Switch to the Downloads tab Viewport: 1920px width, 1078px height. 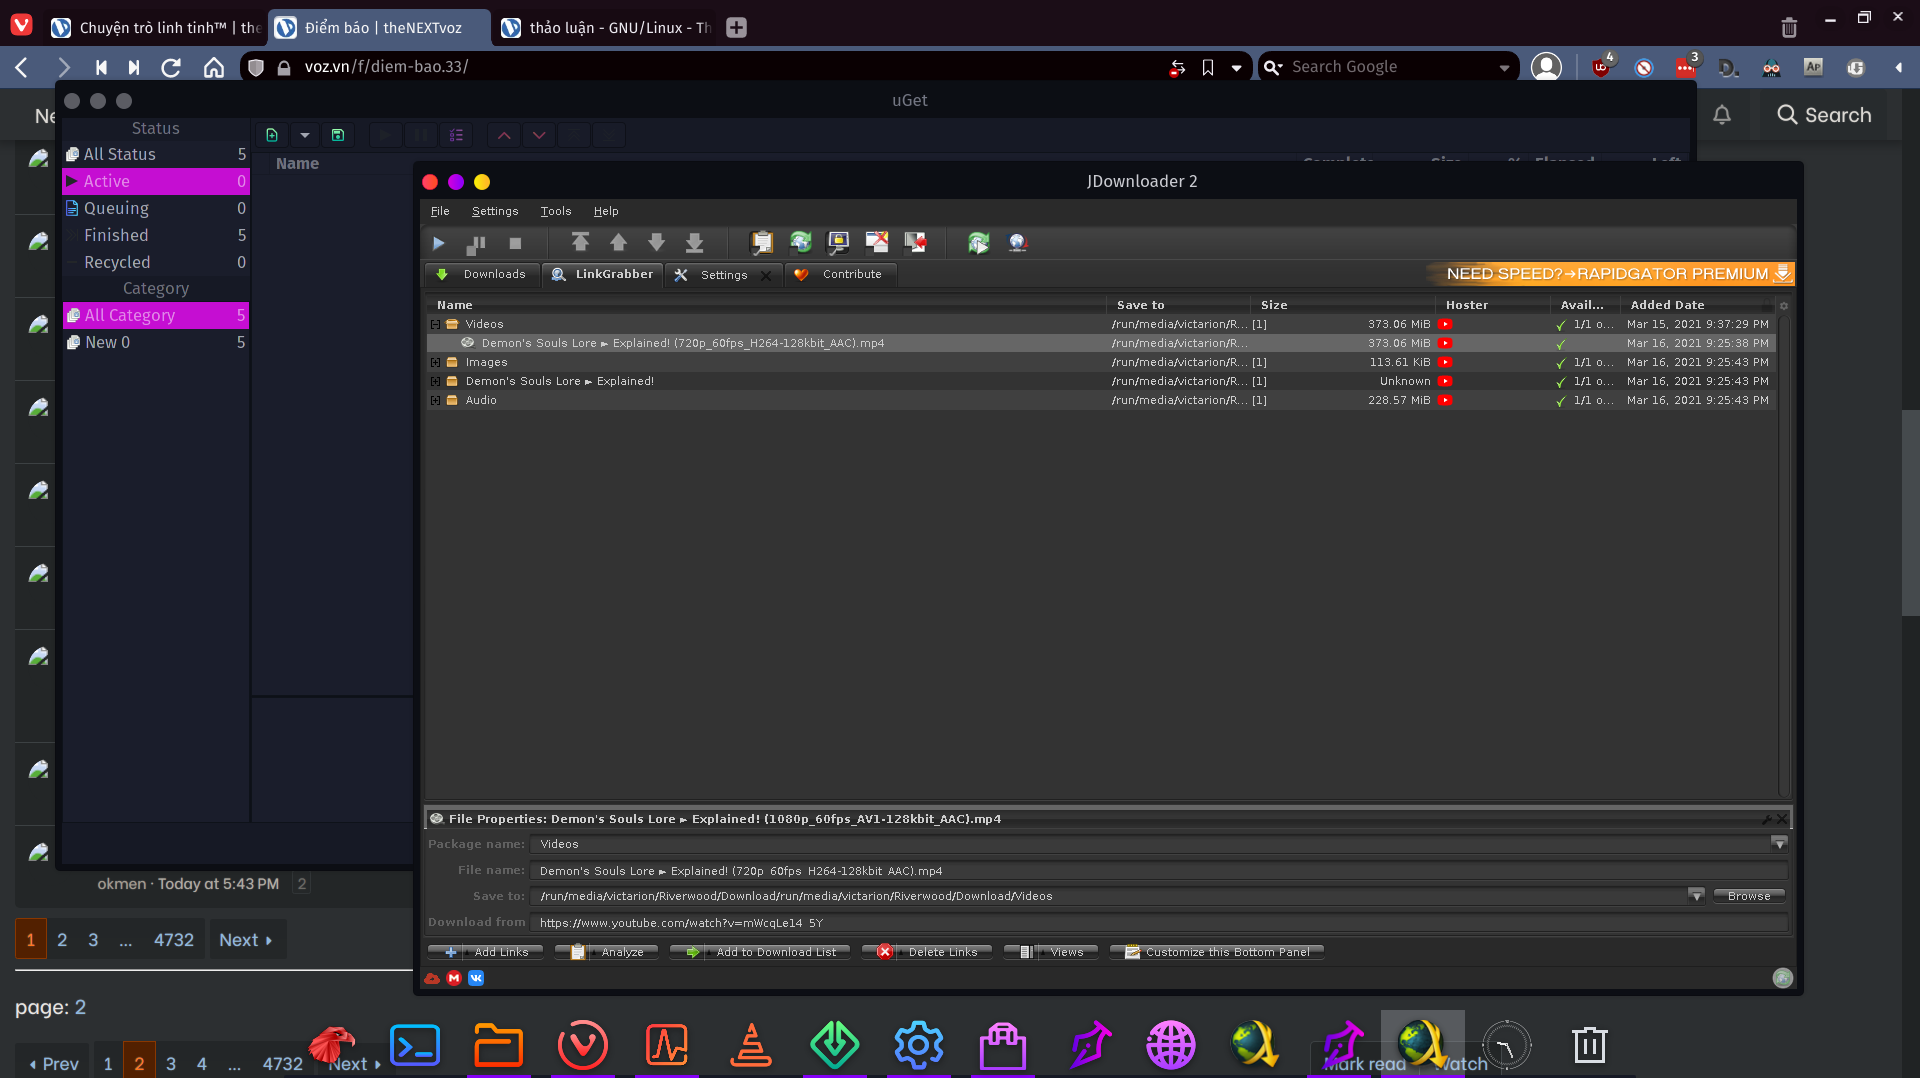(x=482, y=274)
